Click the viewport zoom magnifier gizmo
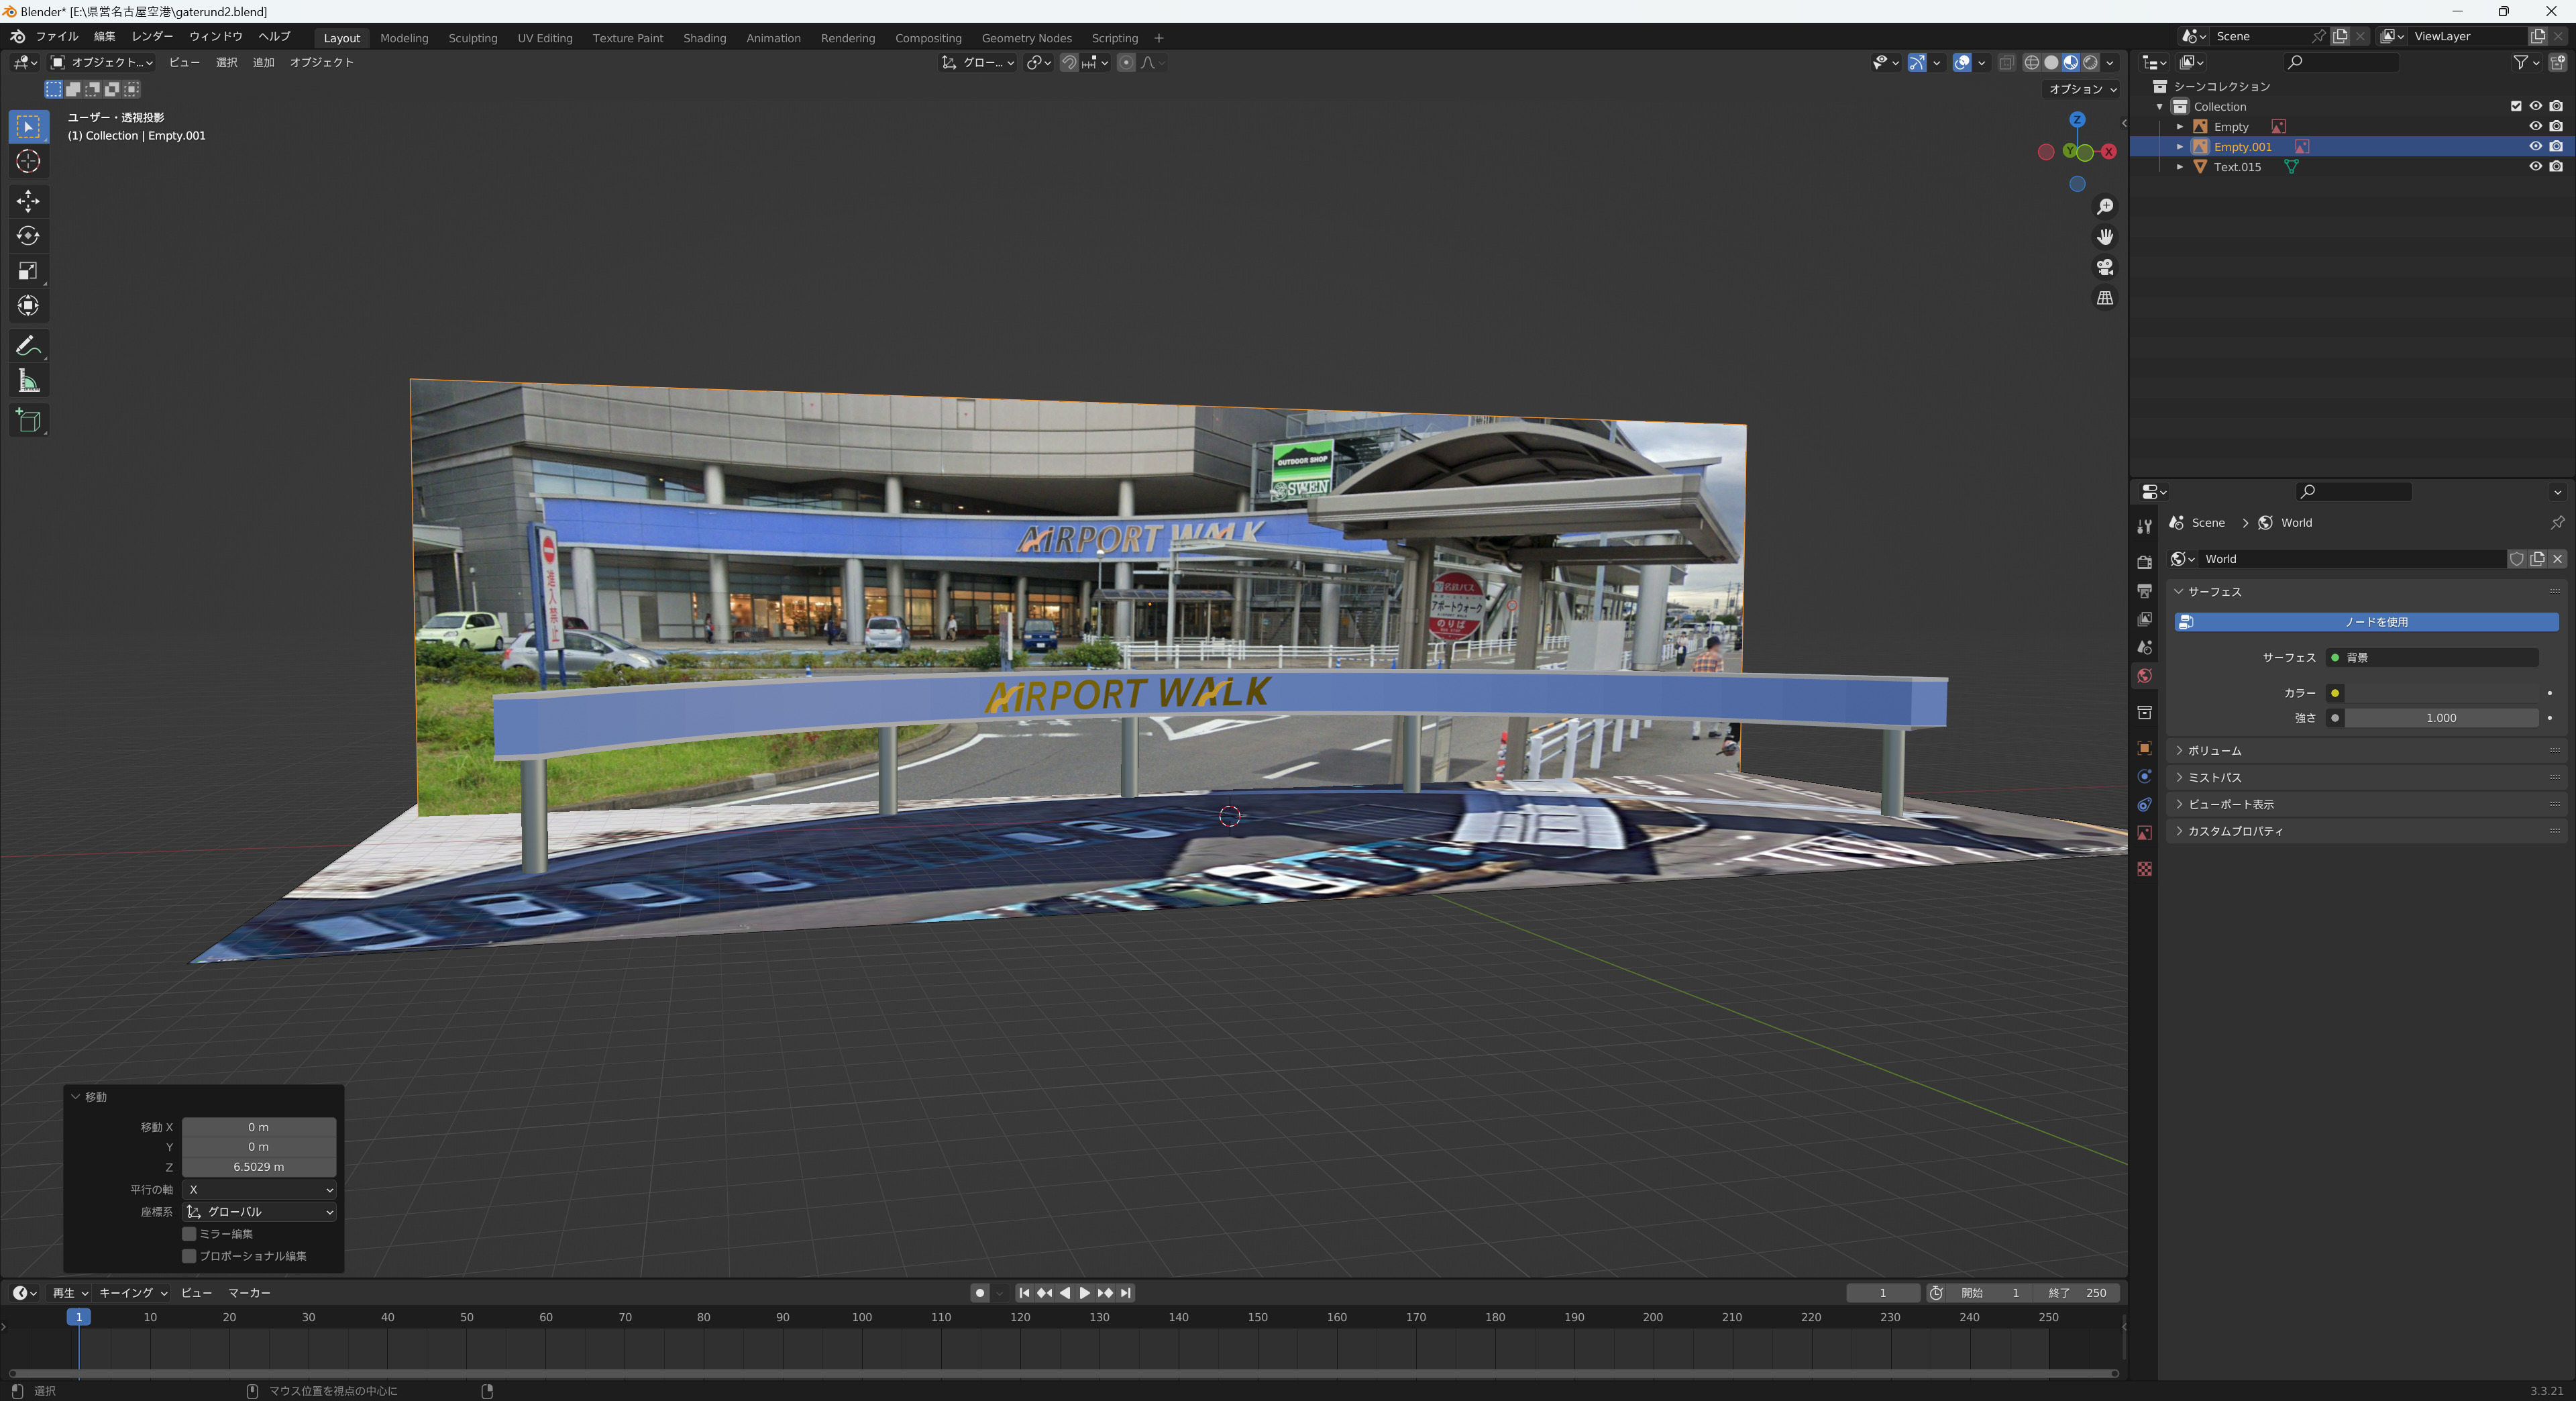Viewport: 2576px width, 1401px height. point(2105,206)
